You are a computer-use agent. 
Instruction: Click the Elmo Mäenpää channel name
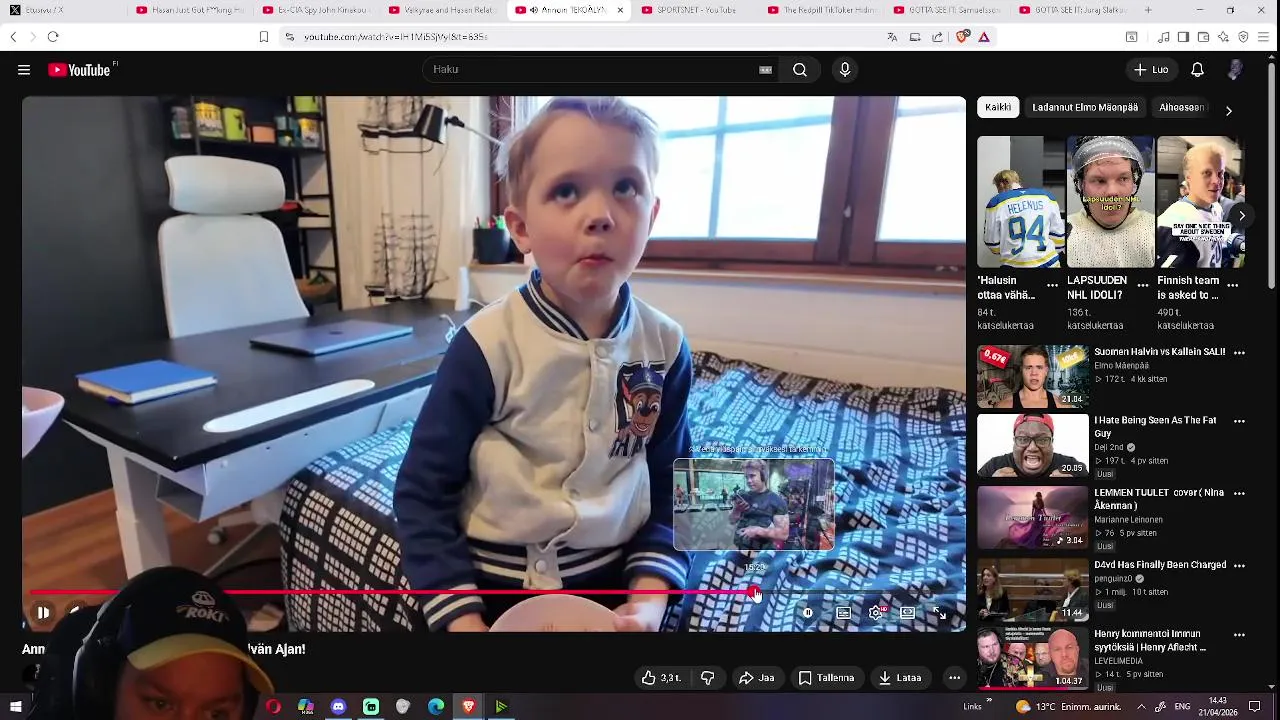click(x=1121, y=366)
